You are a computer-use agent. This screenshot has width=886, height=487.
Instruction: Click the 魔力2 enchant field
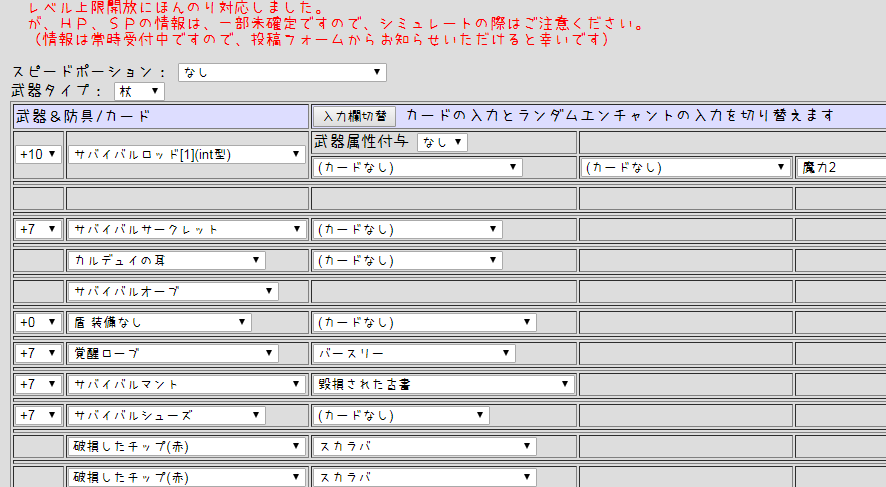[841, 167]
